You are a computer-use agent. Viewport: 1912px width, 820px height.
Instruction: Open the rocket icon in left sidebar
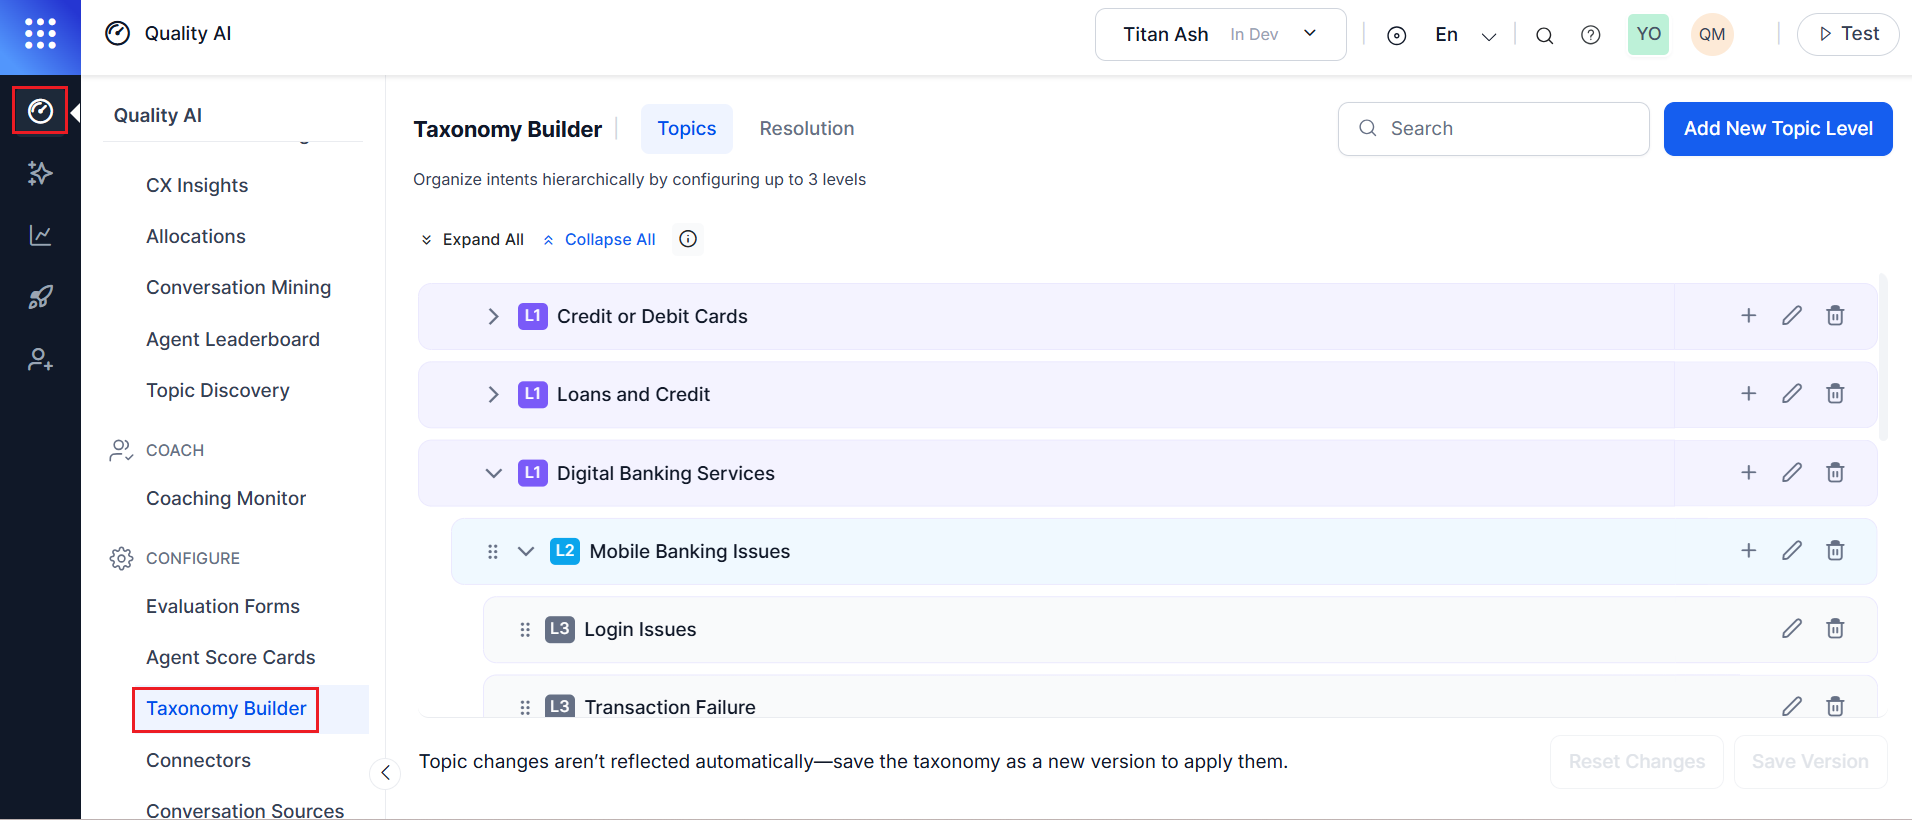(40, 297)
